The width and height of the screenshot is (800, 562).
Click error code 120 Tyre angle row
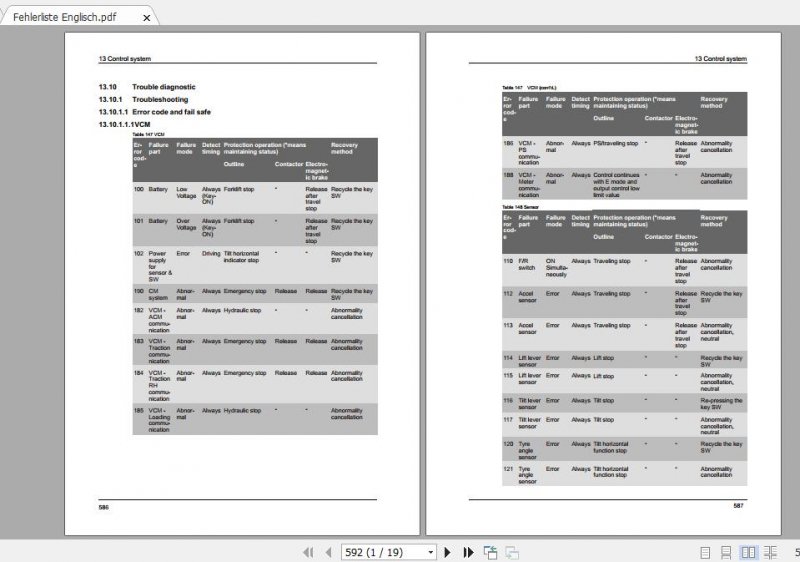(x=624, y=450)
